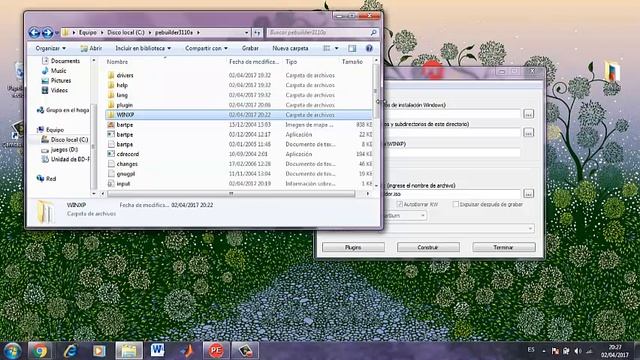Open MATLAB taskbar icon
Image resolution: width=640 pixels, height=360 pixels.
pos(187,351)
